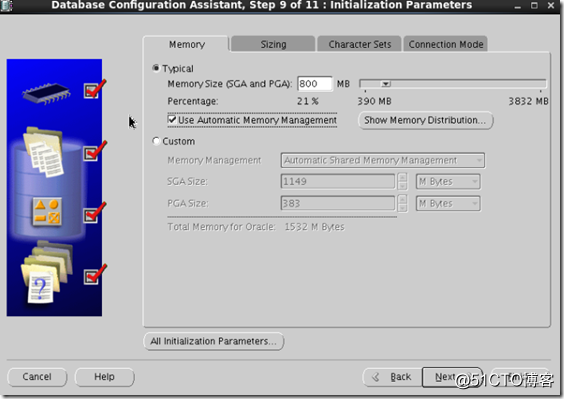Viewport: 564px width, 399px height.
Task: Decrease SGA Size with stepper down arrow
Action: pyautogui.click(x=402, y=186)
